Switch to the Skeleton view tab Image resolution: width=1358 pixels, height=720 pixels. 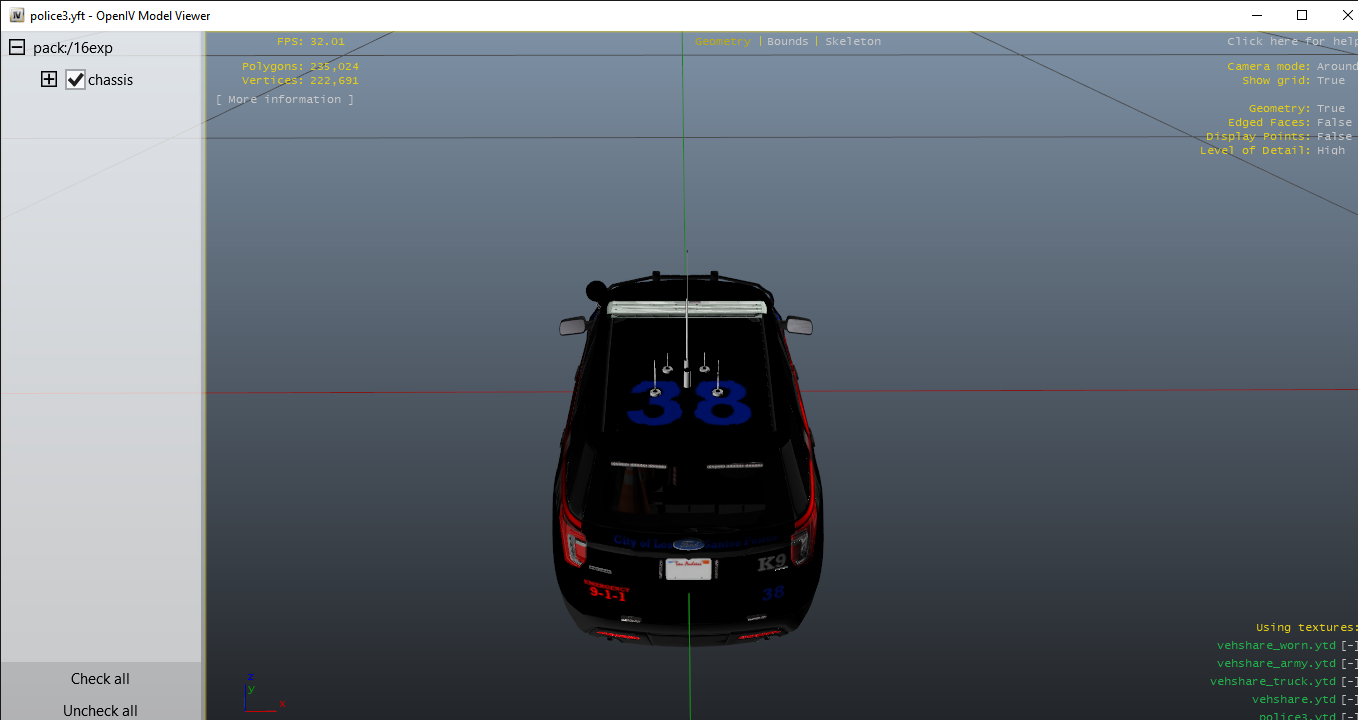point(852,42)
